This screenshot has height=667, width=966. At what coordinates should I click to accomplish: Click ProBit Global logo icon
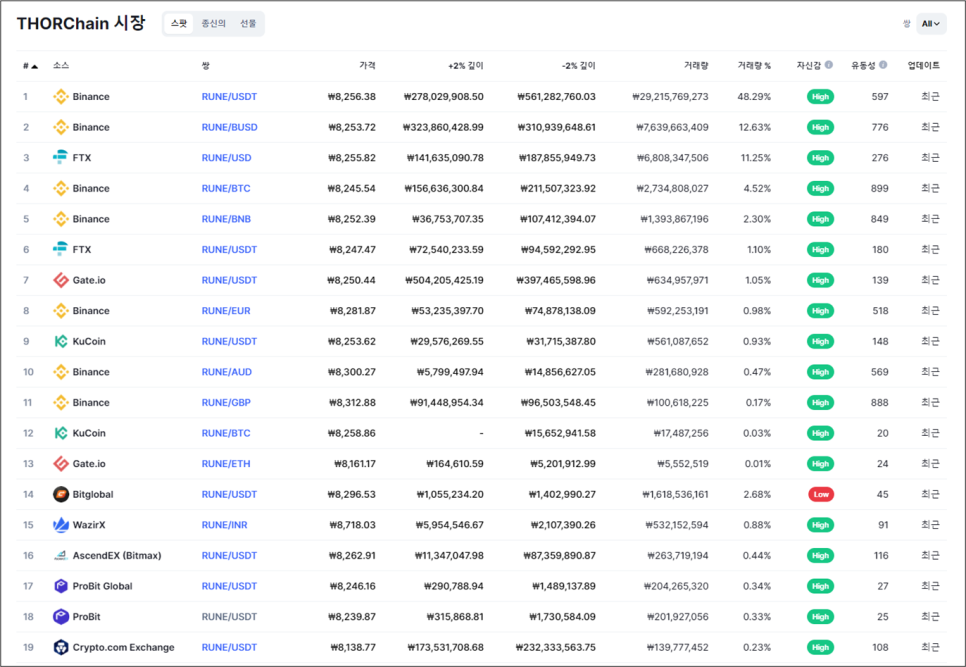pos(60,586)
